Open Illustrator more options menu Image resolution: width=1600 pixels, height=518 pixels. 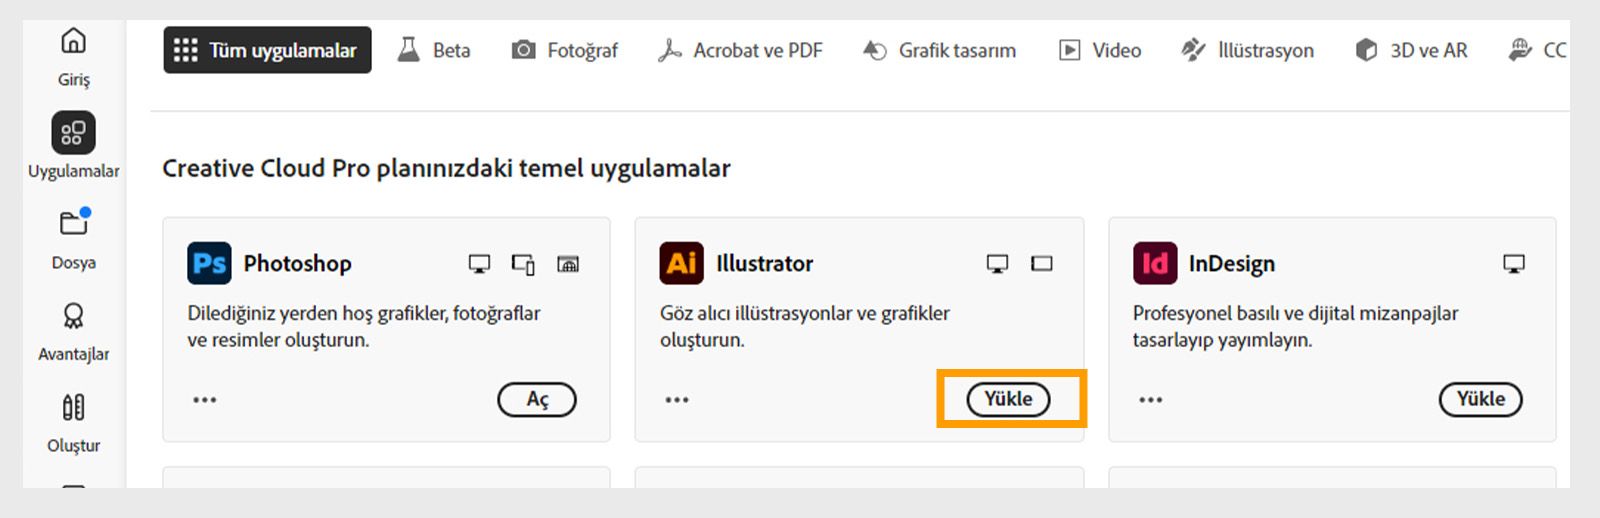pos(677,399)
